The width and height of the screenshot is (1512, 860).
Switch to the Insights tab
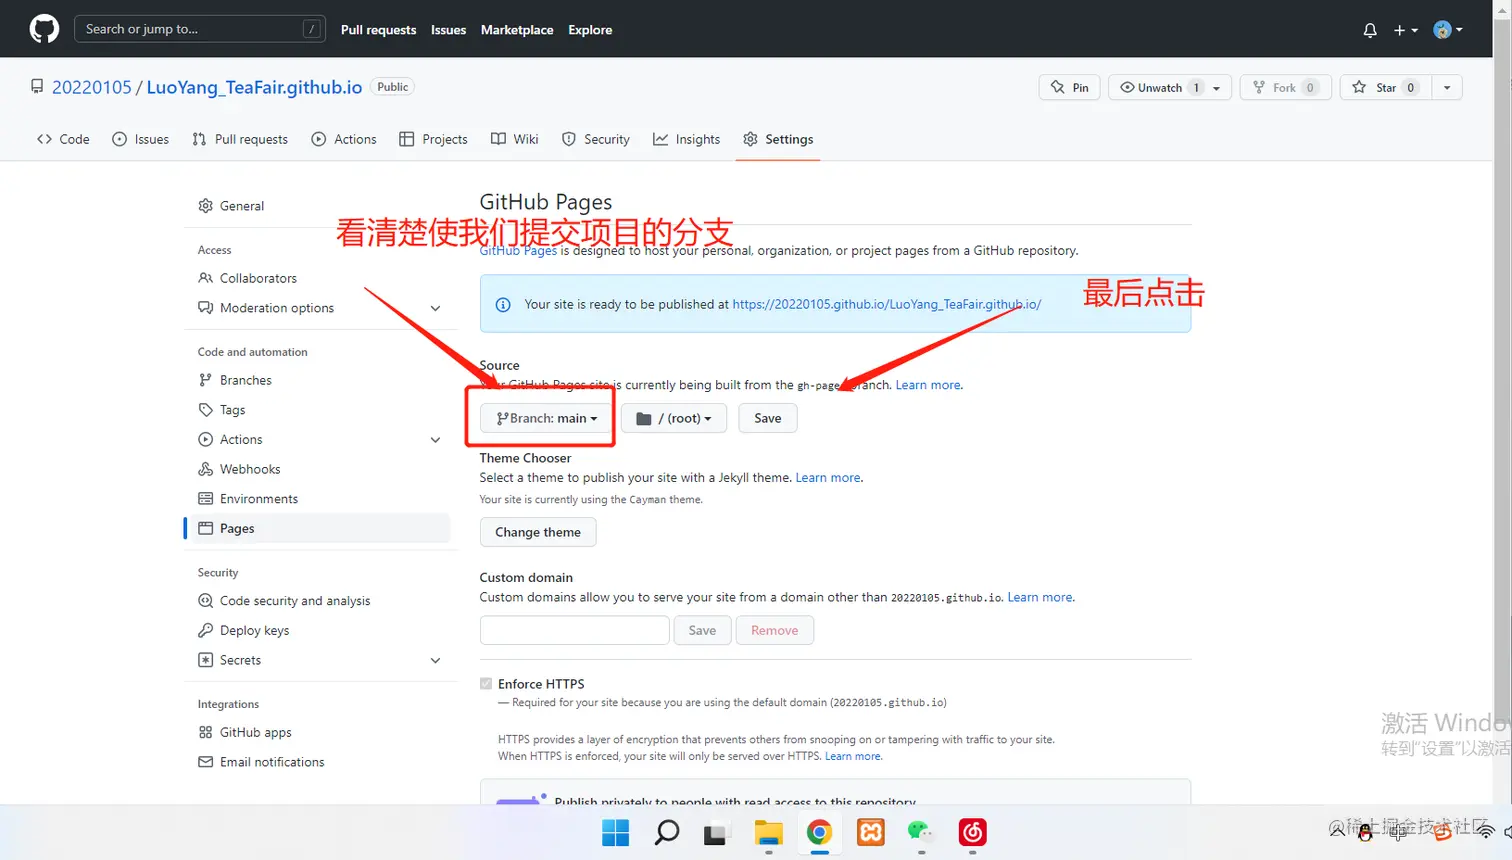point(687,139)
